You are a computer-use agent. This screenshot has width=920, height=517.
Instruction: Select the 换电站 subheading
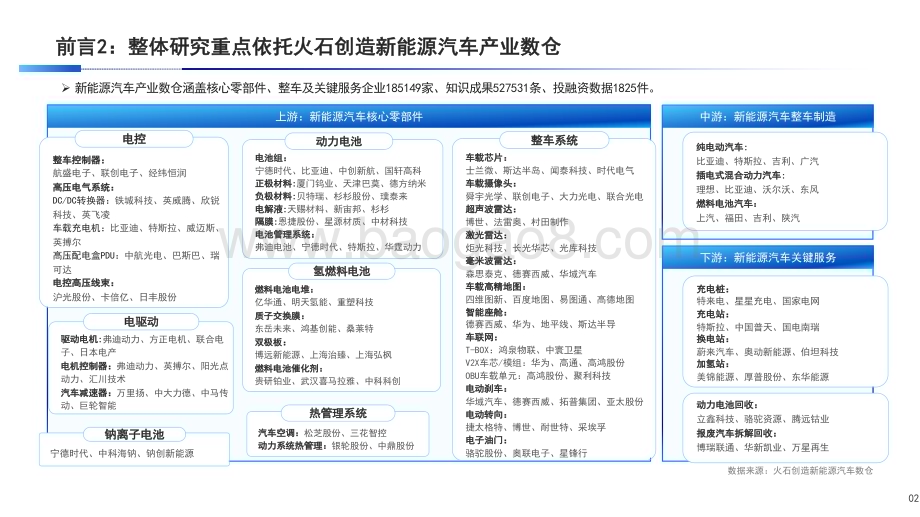(x=713, y=339)
